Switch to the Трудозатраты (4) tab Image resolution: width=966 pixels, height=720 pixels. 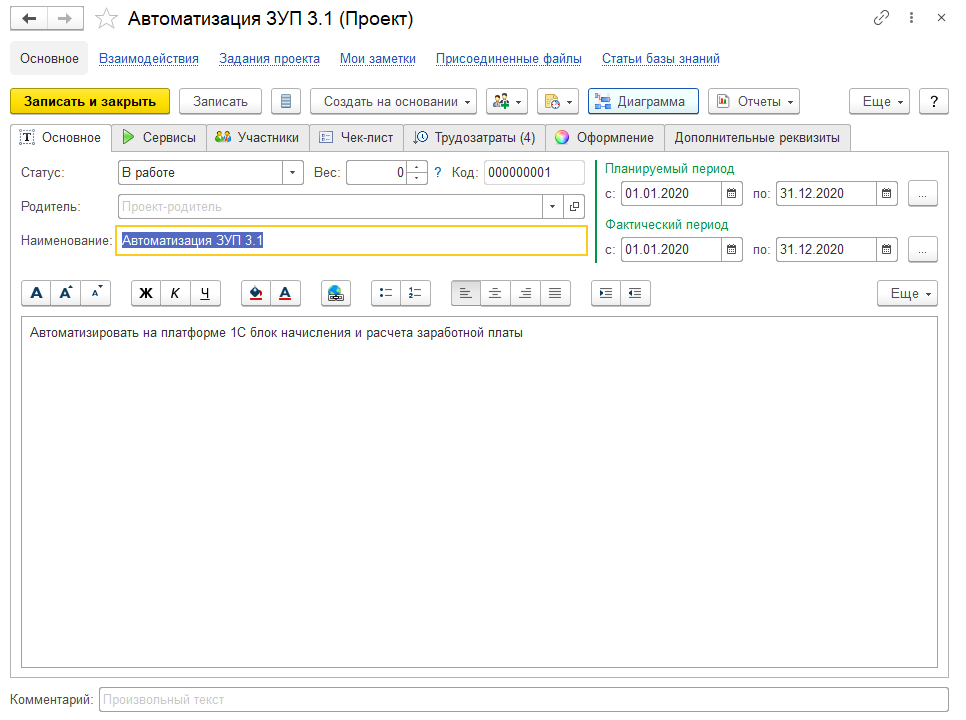(x=474, y=137)
